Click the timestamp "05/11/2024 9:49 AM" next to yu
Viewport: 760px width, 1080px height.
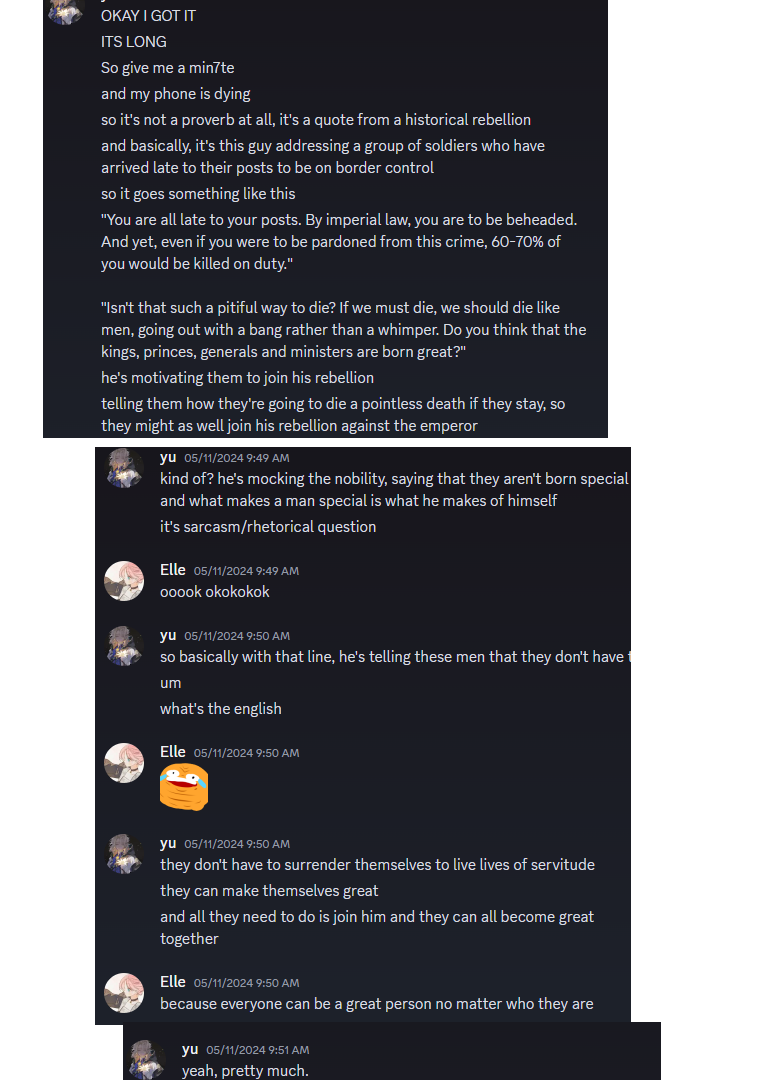click(x=236, y=458)
